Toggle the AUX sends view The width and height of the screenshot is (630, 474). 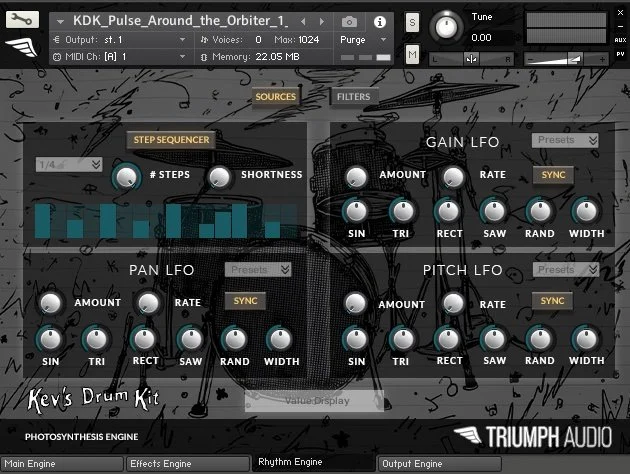[x=620, y=40]
